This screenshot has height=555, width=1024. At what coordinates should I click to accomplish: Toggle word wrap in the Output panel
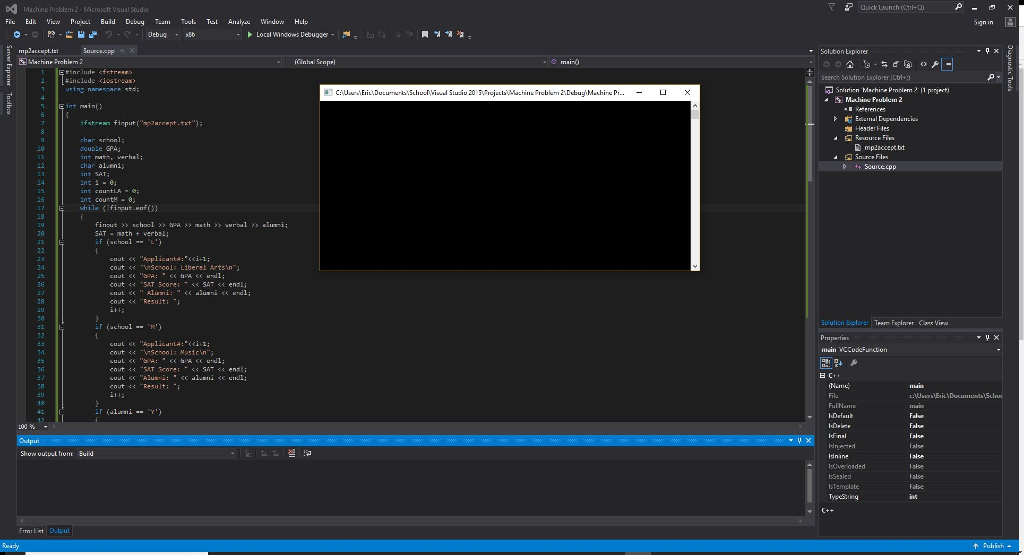coord(305,454)
